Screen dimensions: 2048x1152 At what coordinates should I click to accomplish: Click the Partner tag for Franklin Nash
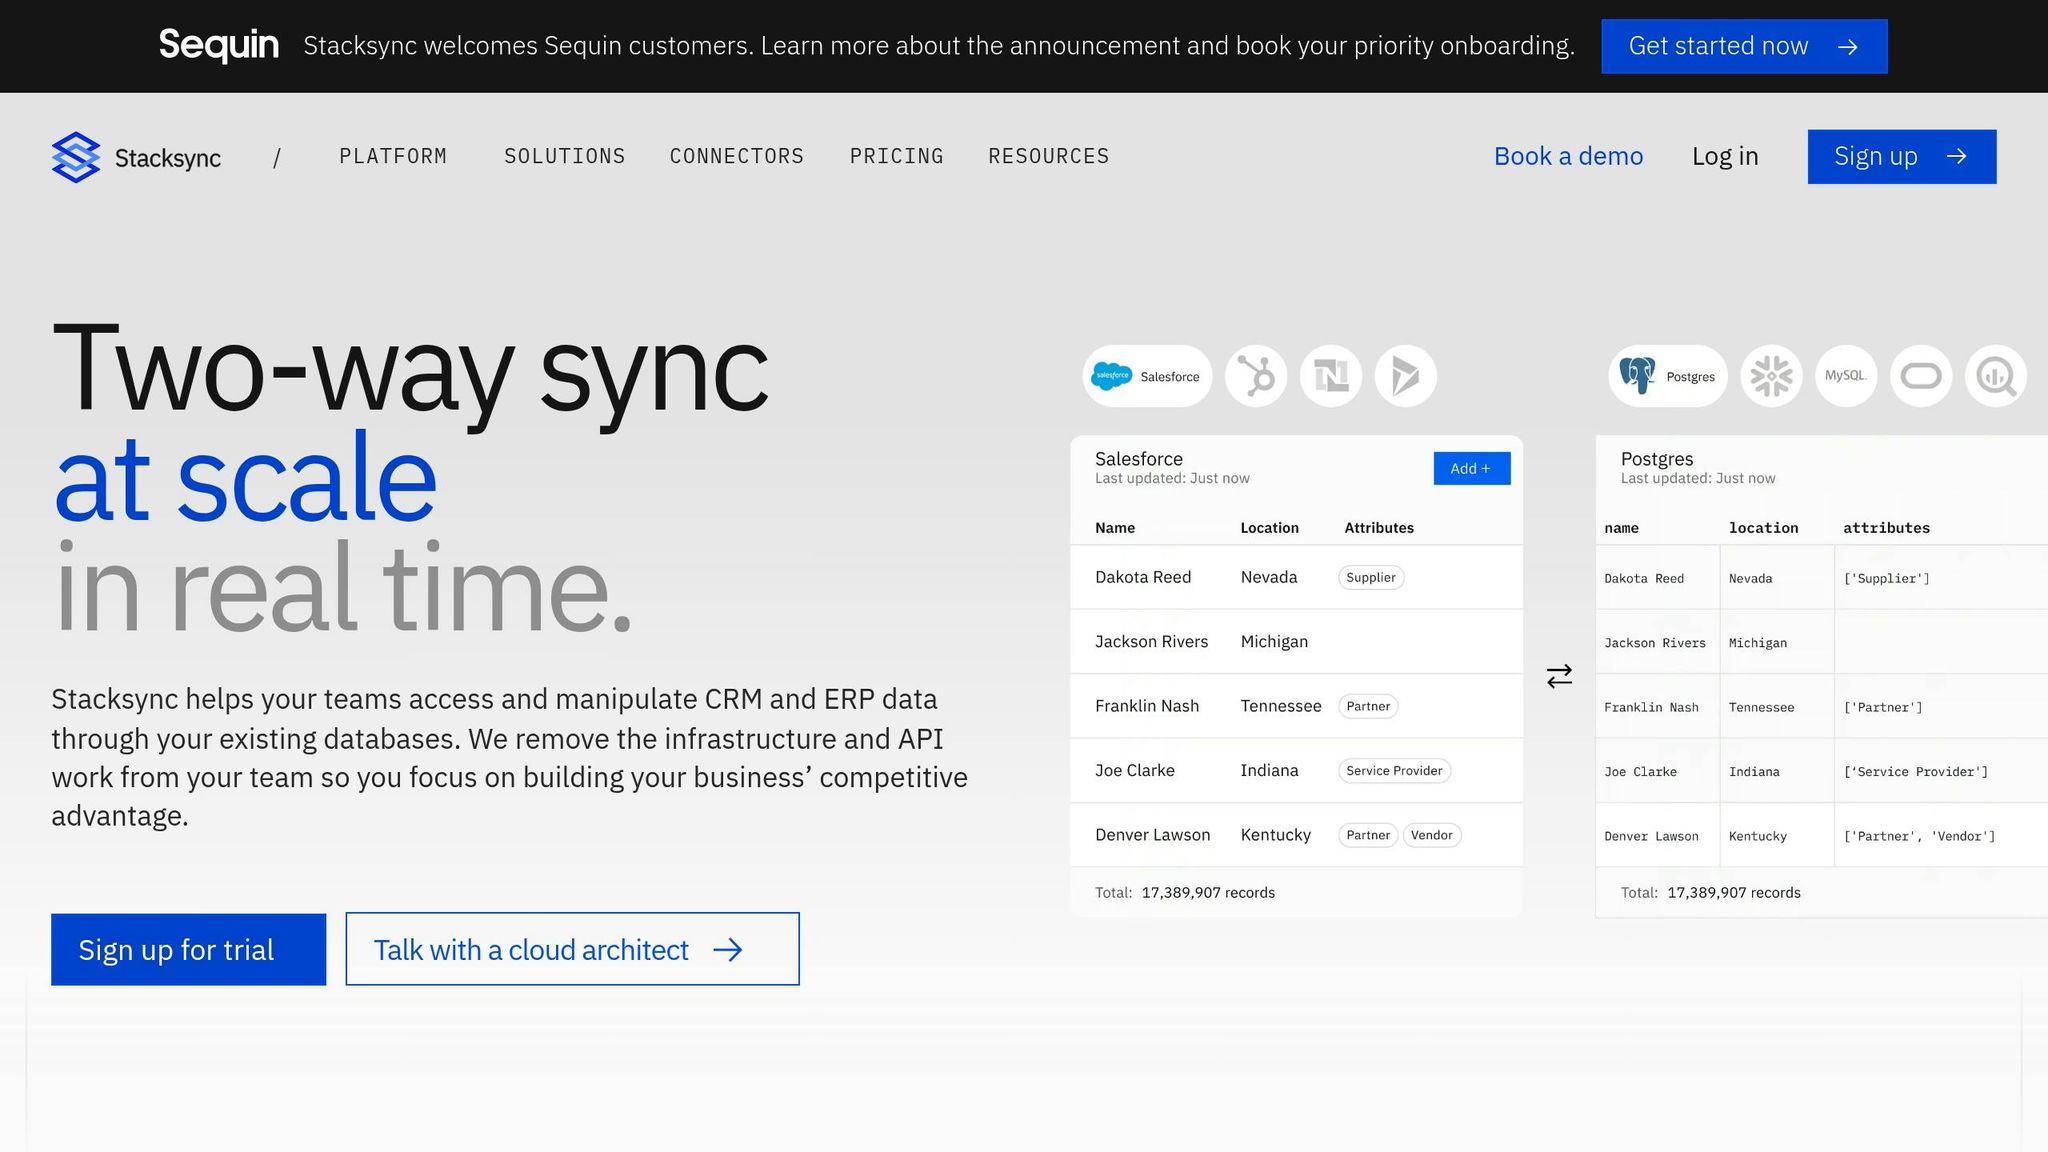coord(1368,706)
